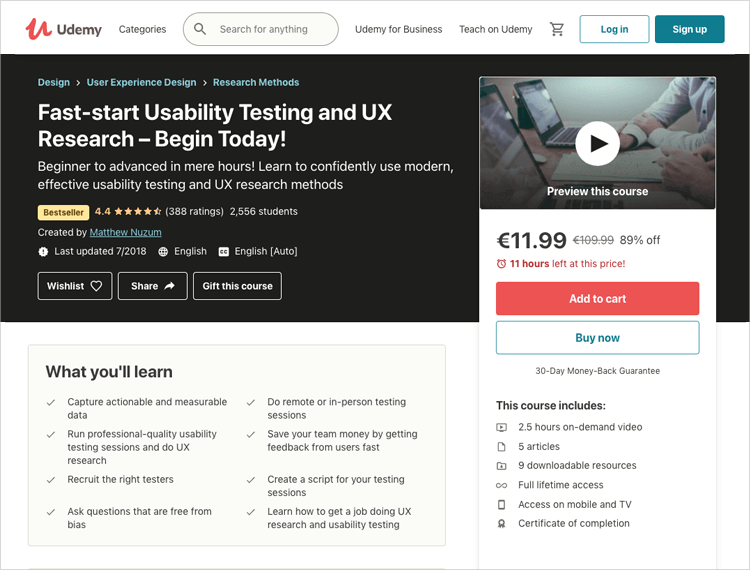Open Udemy for Business

point(398,29)
